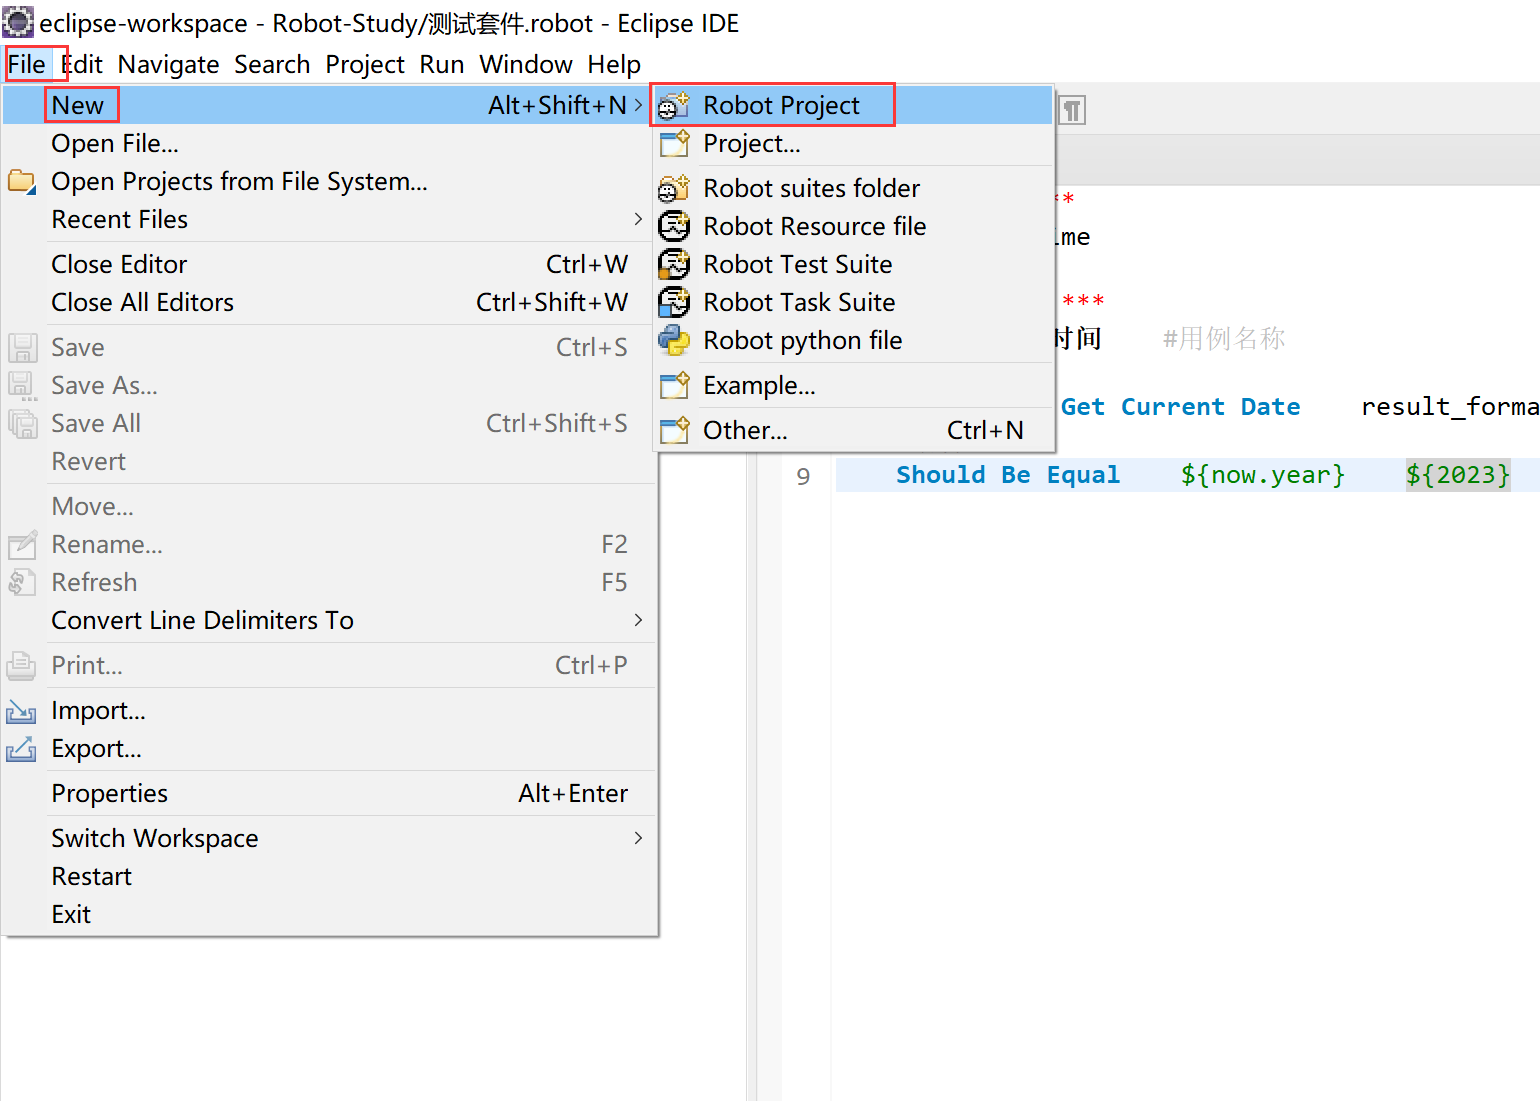This screenshot has width=1540, height=1101.
Task: Expand Convert Line Delimiters To submenu
Action: coord(328,620)
